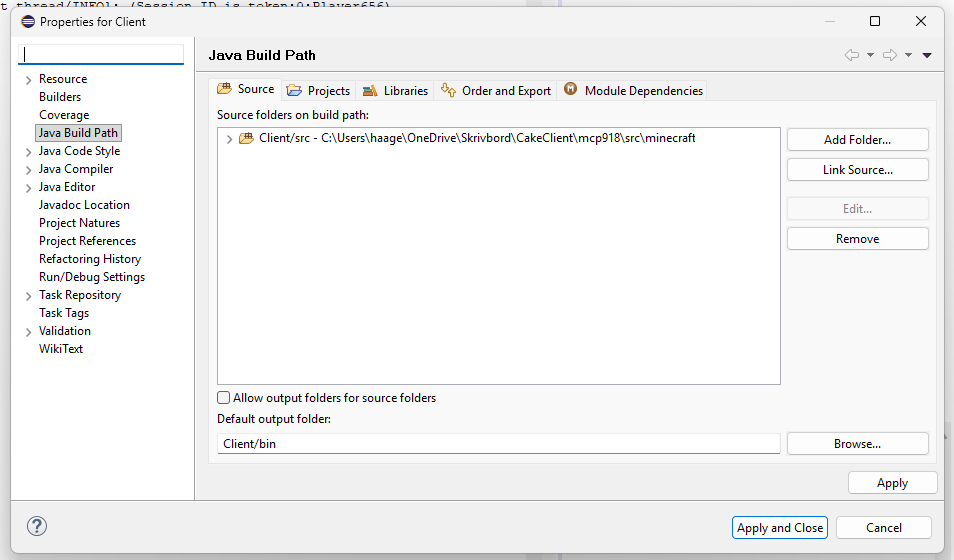The height and width of the screenshot is (560, 954).
Task: Select Project Natures in tree
Action: (x=79, y=223)
